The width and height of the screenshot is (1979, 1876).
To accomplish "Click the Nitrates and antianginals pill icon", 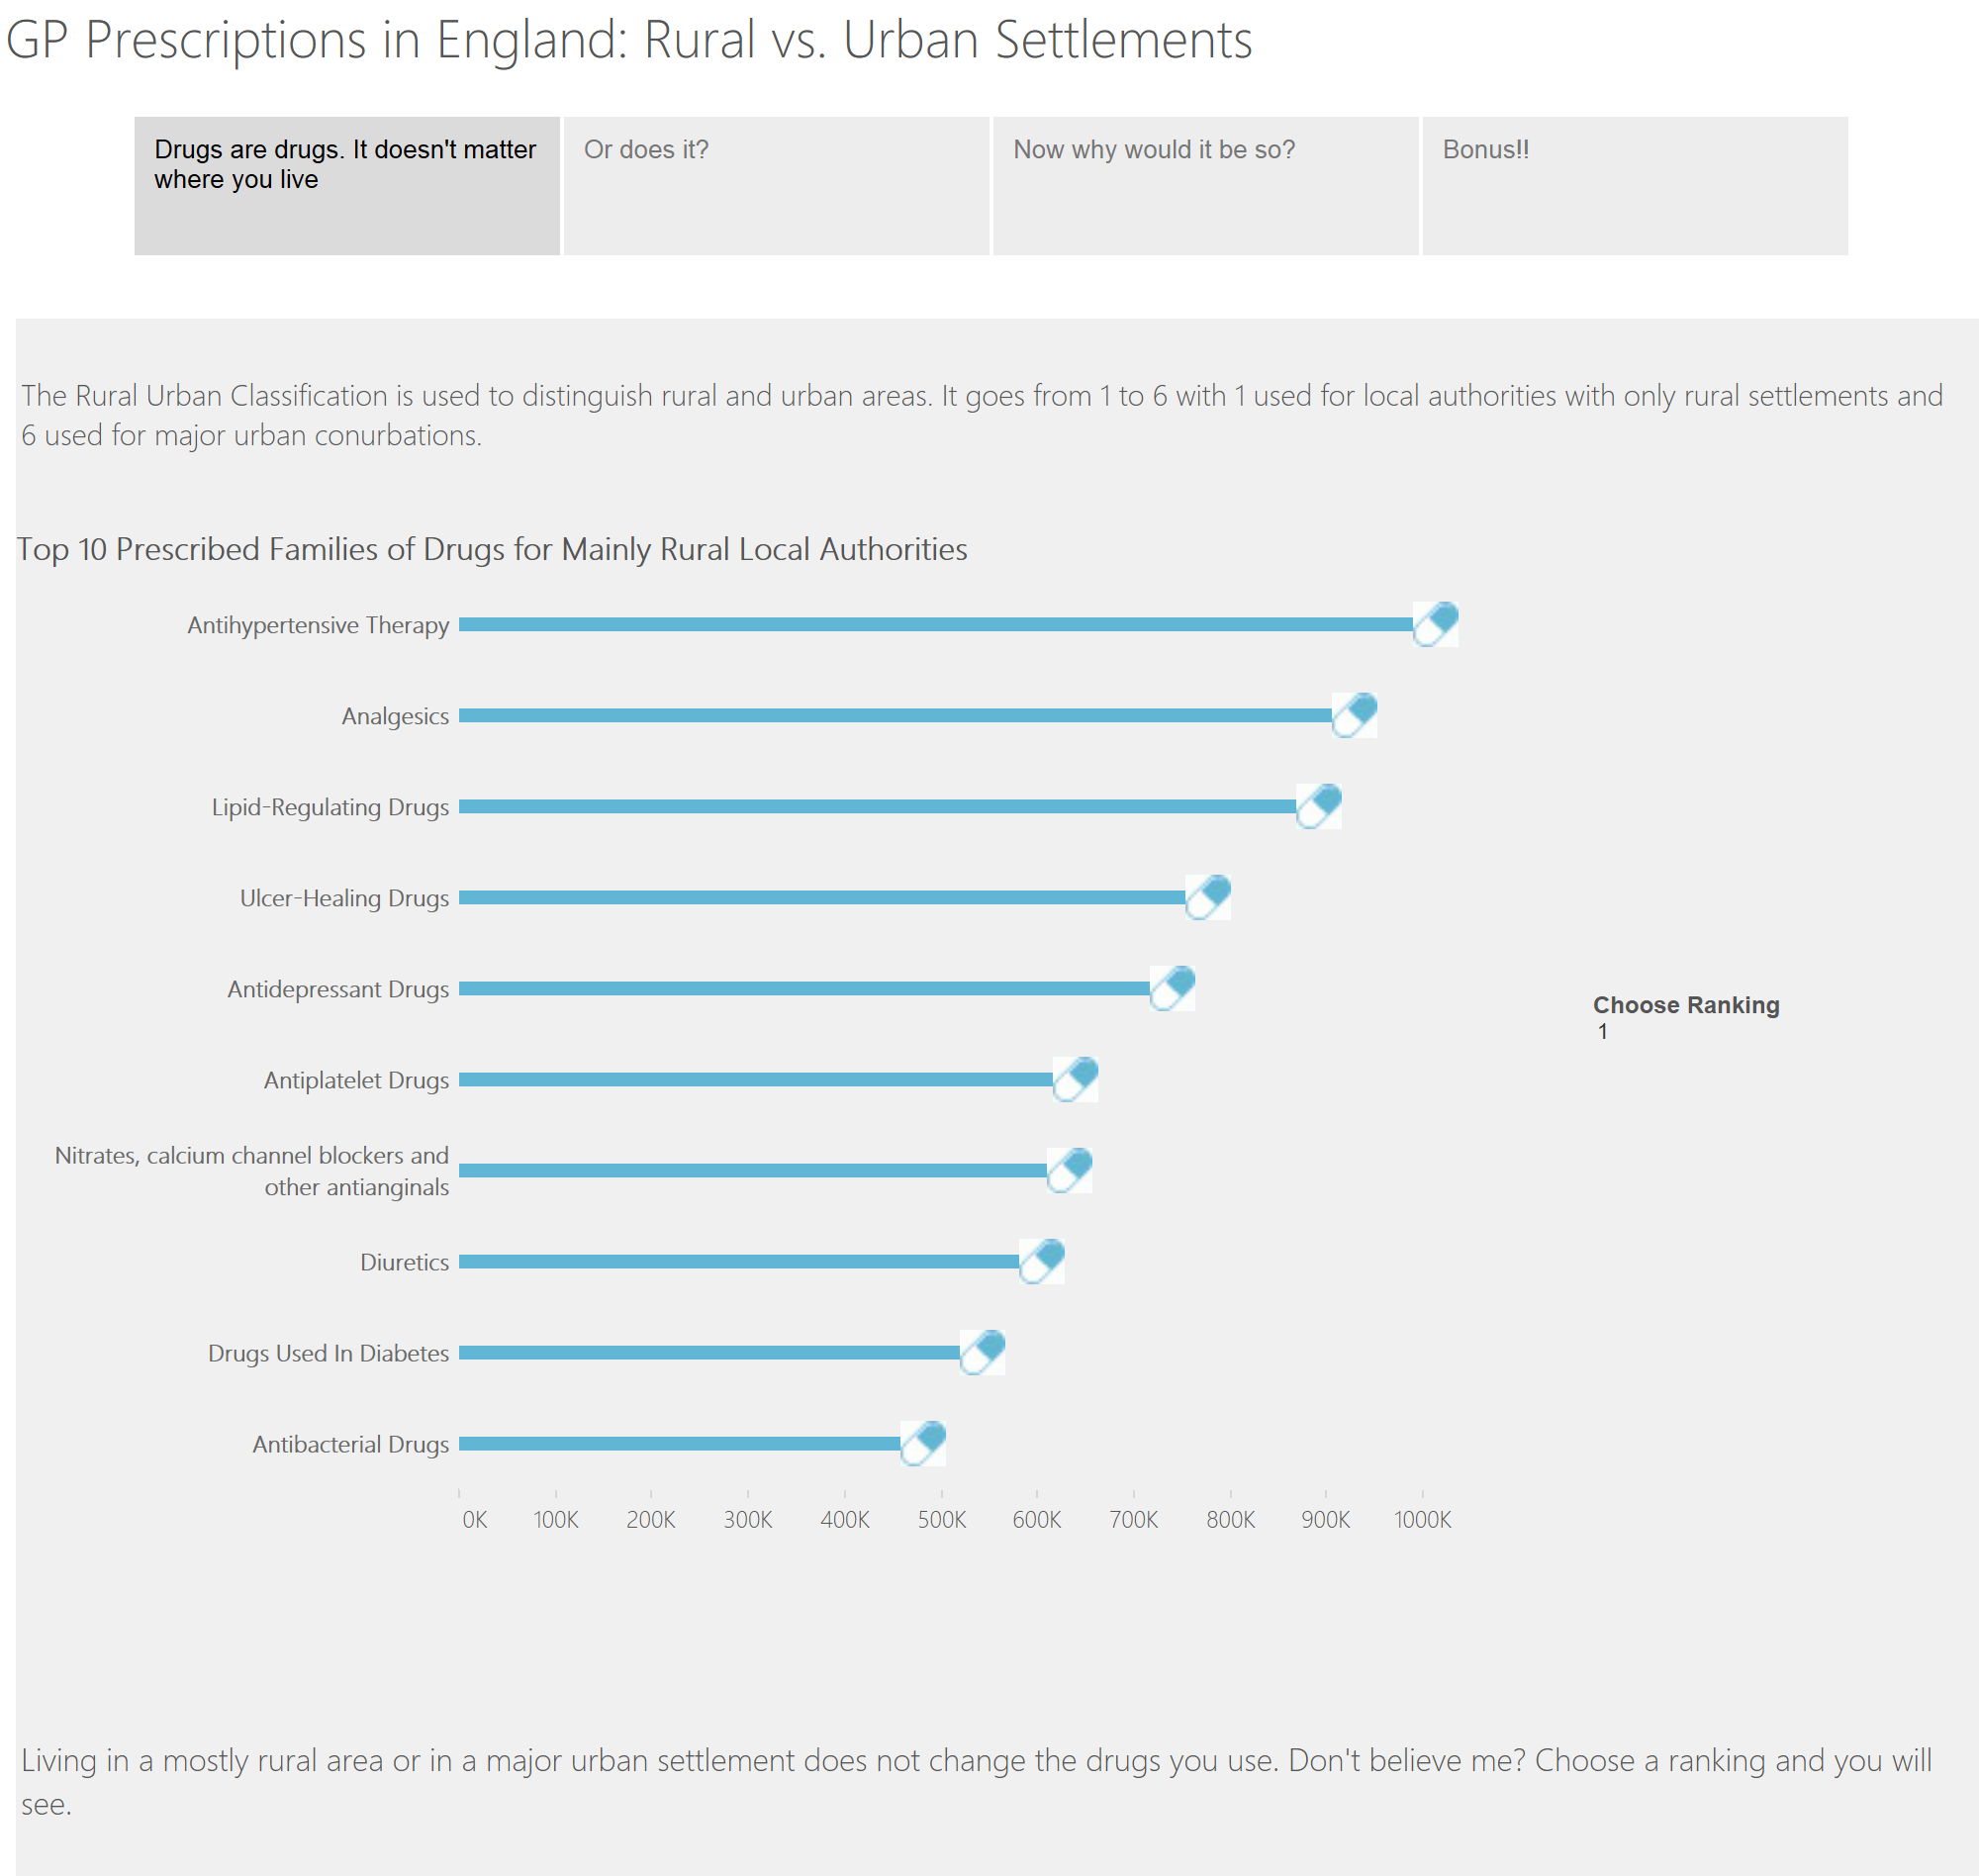I will coord(1069,1170).
